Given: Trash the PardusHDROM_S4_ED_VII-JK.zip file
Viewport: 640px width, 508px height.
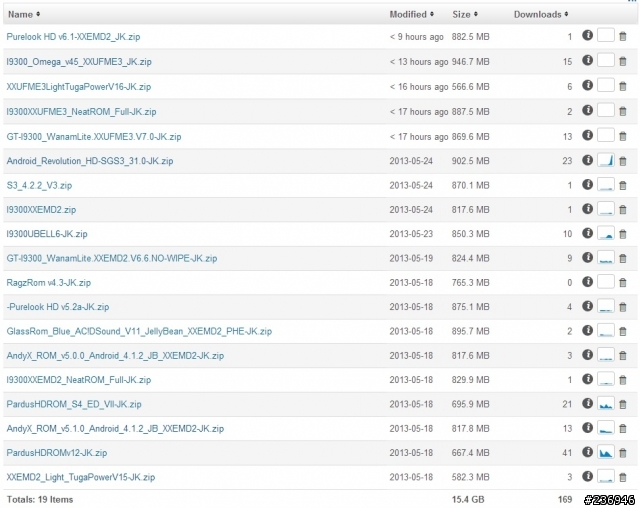Looking at the screenshot, I should 623,404.
